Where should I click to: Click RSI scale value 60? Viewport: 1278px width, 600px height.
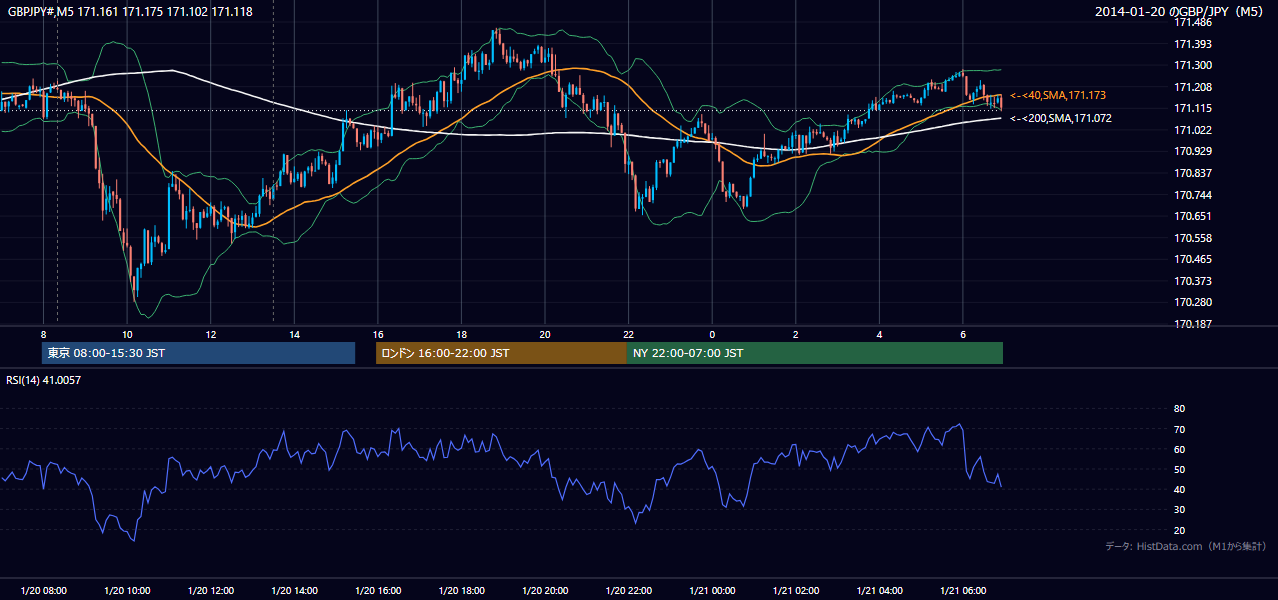coord(1179,449)
